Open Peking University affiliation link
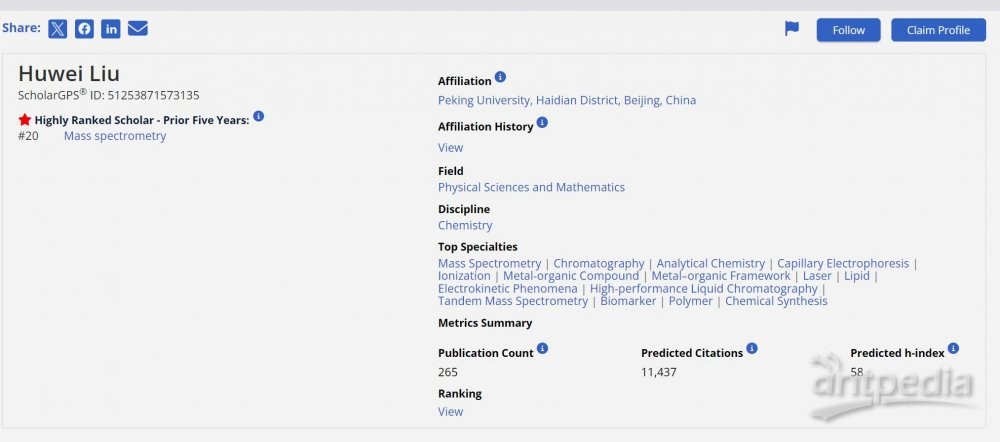The width and height of the screenshot is (1000, 442). click(x=567, y=100)
